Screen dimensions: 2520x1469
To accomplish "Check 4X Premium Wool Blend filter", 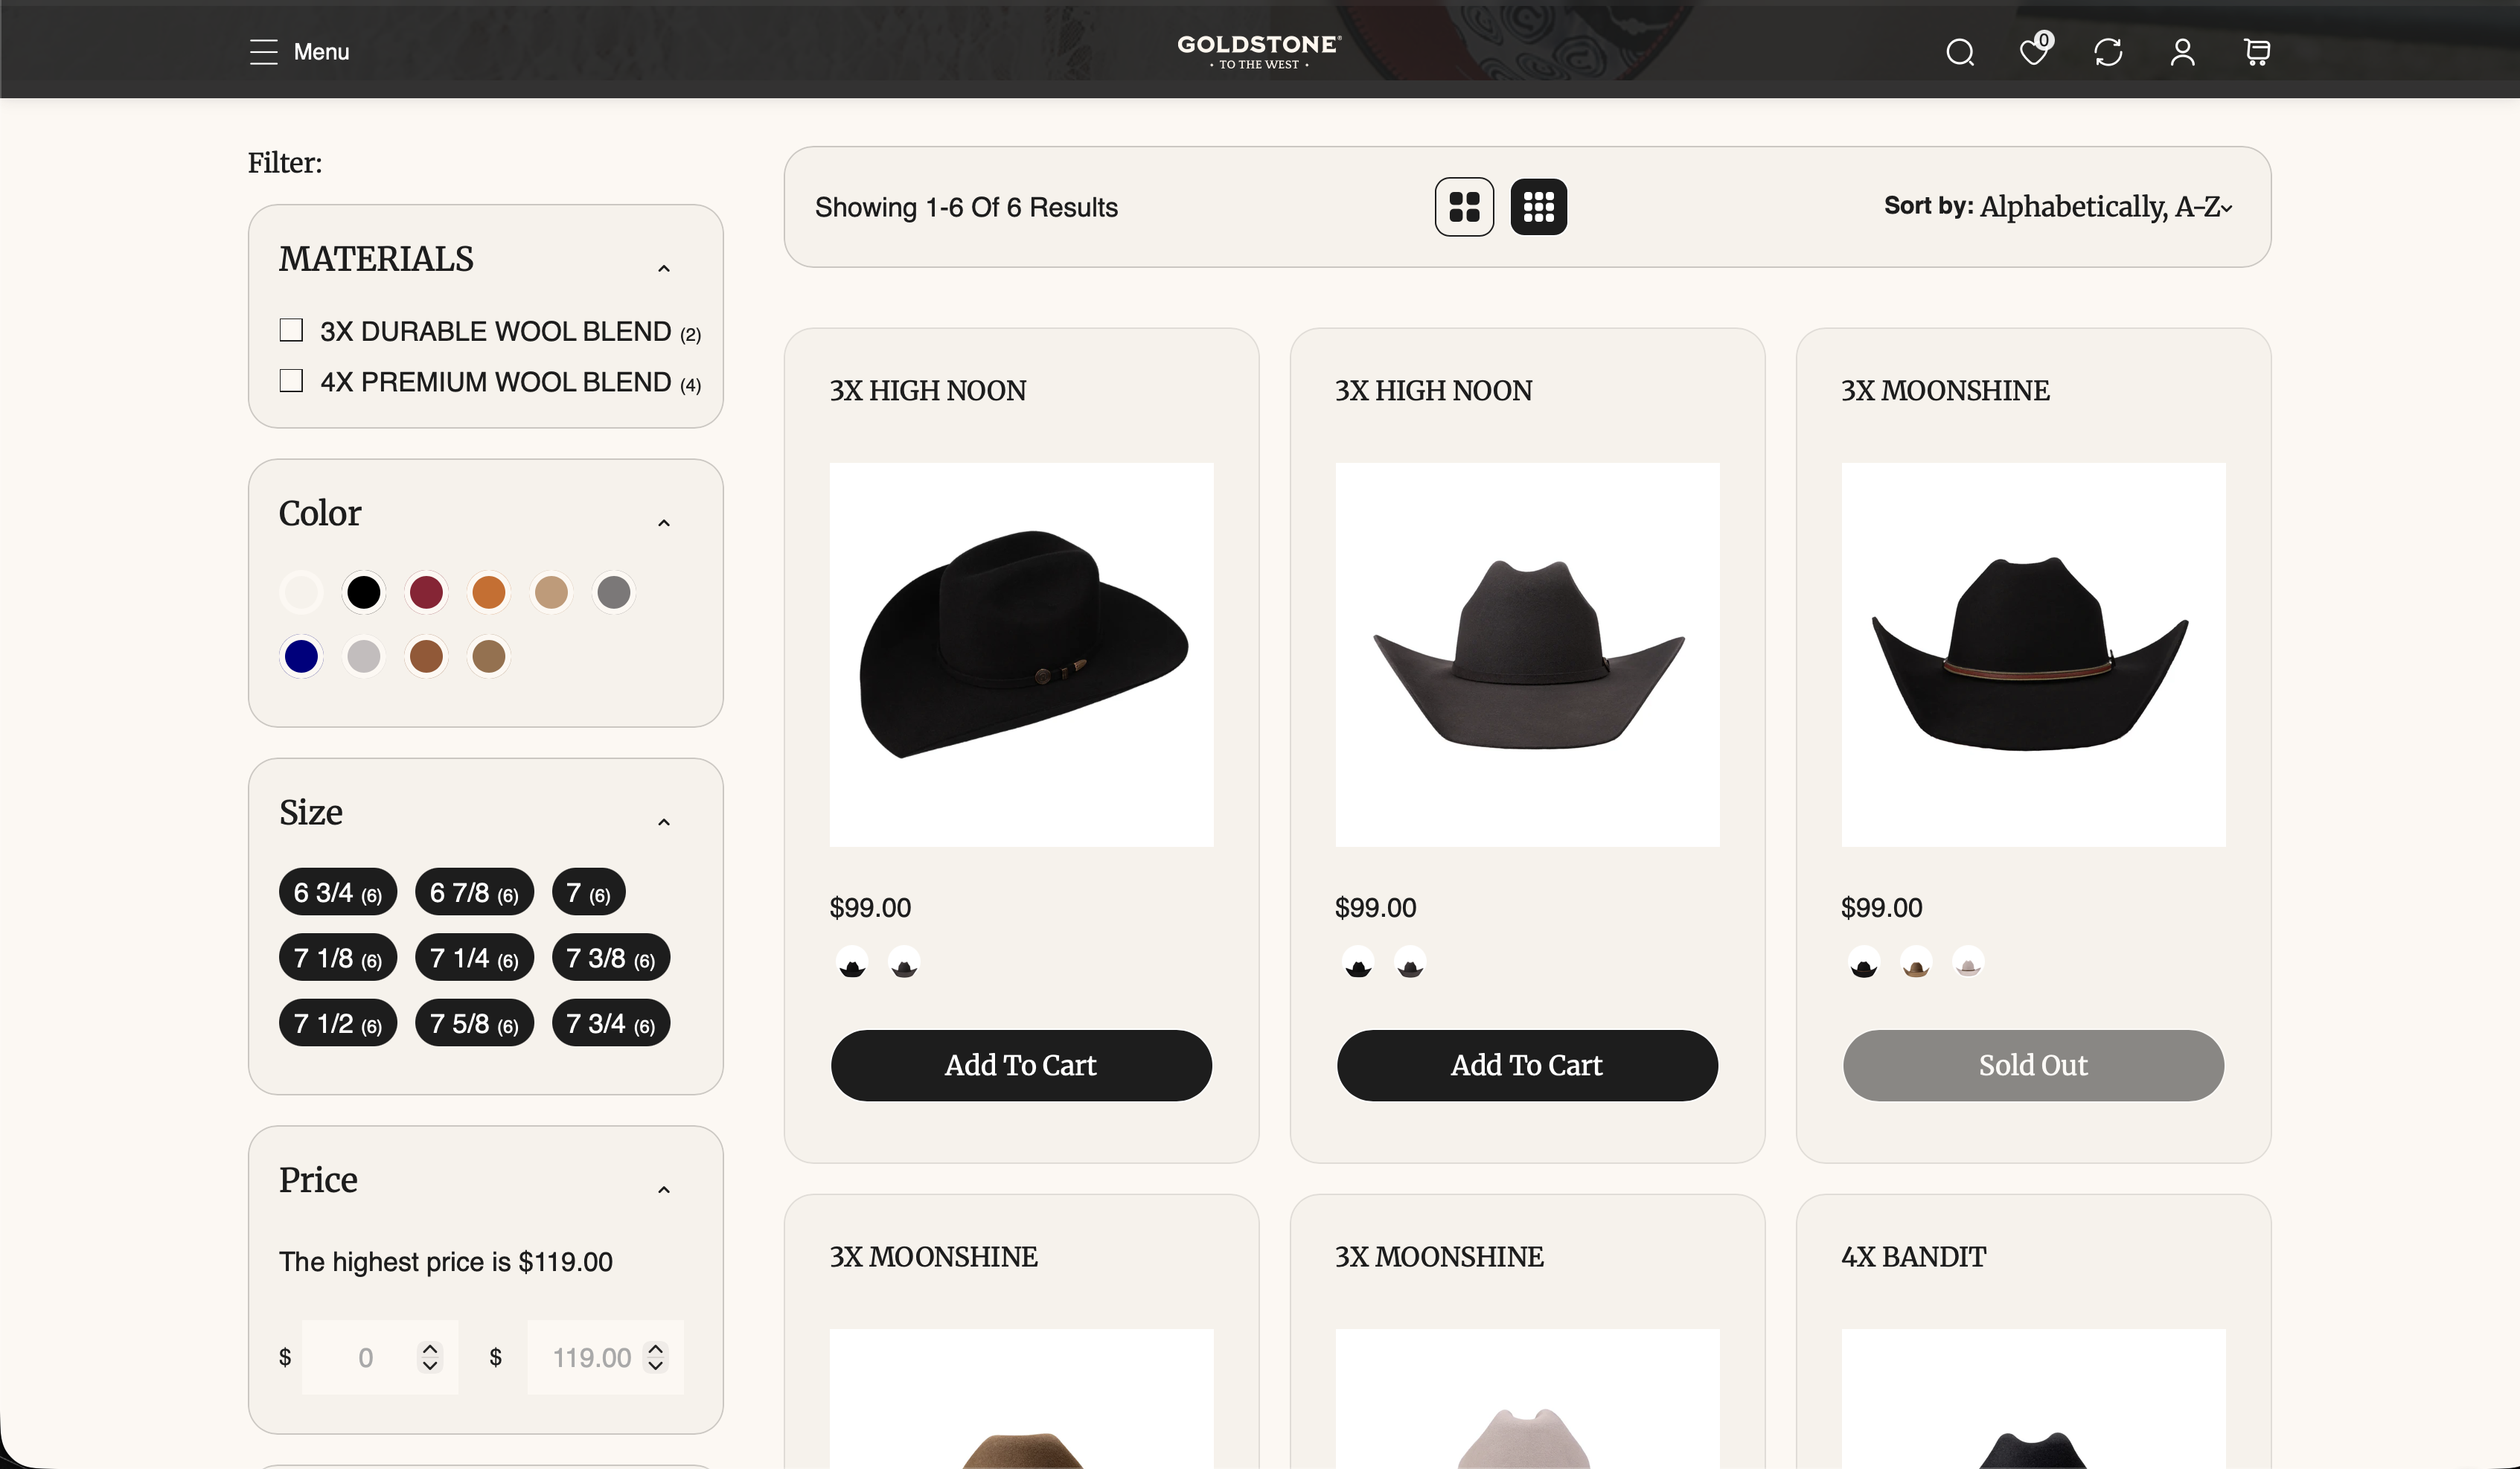I will (291, 381).
